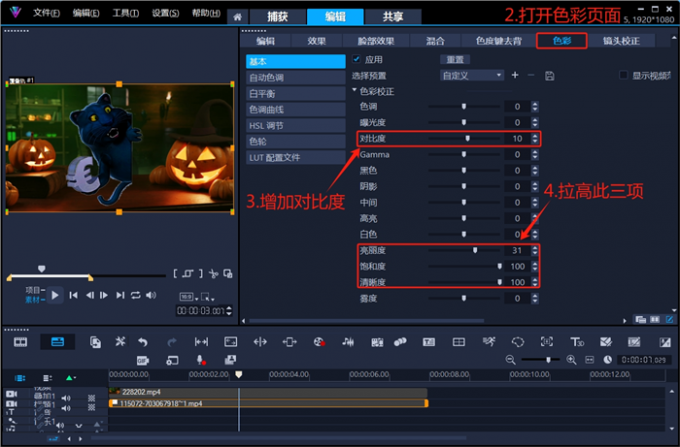Fit project in timeline window

pos(589,360)
